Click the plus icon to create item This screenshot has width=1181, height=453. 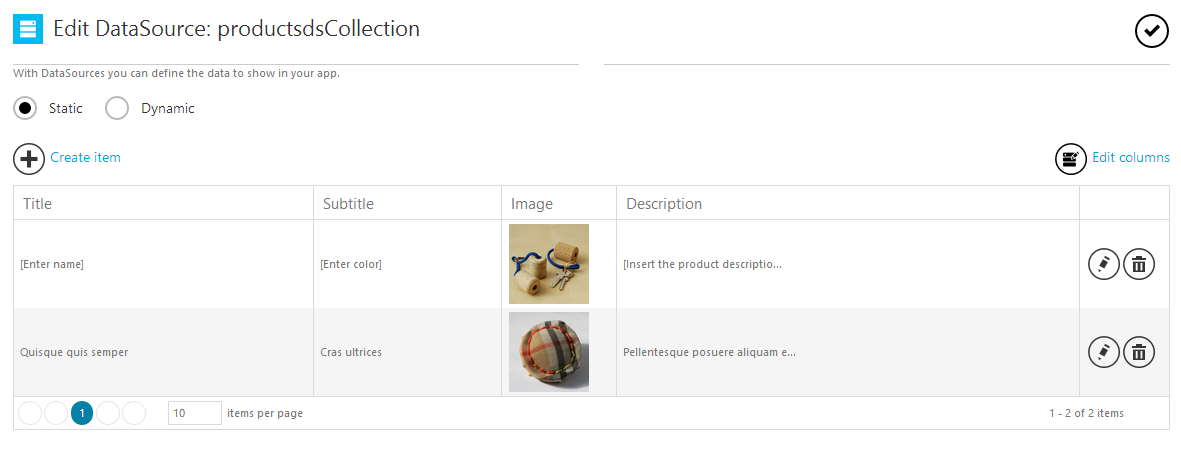click(x=29, y=158)
